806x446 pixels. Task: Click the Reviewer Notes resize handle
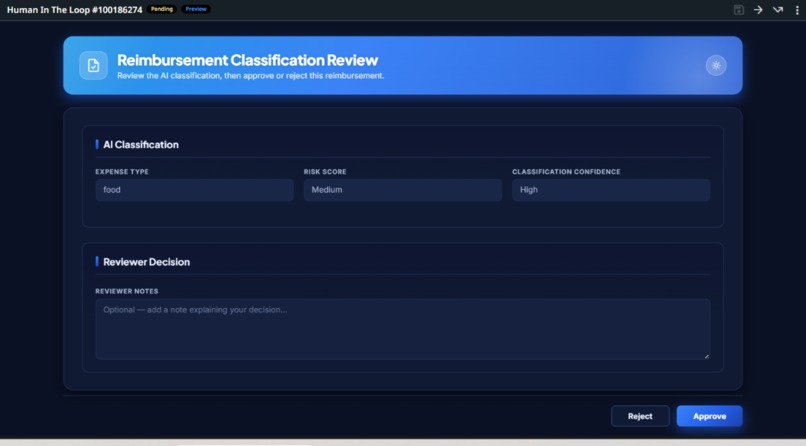707,356
